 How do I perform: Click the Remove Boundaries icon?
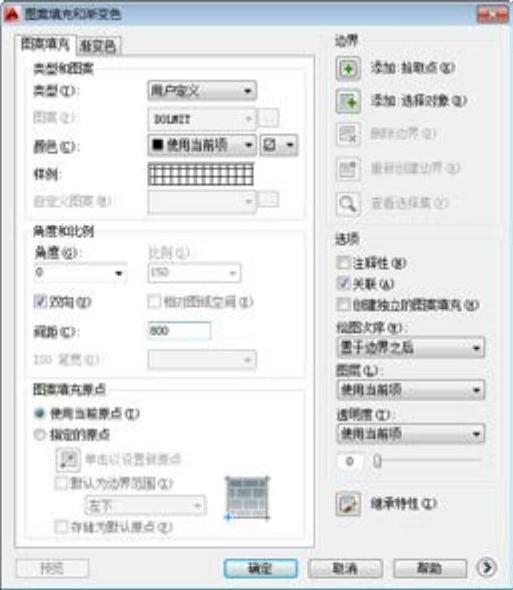pos(348,134)
